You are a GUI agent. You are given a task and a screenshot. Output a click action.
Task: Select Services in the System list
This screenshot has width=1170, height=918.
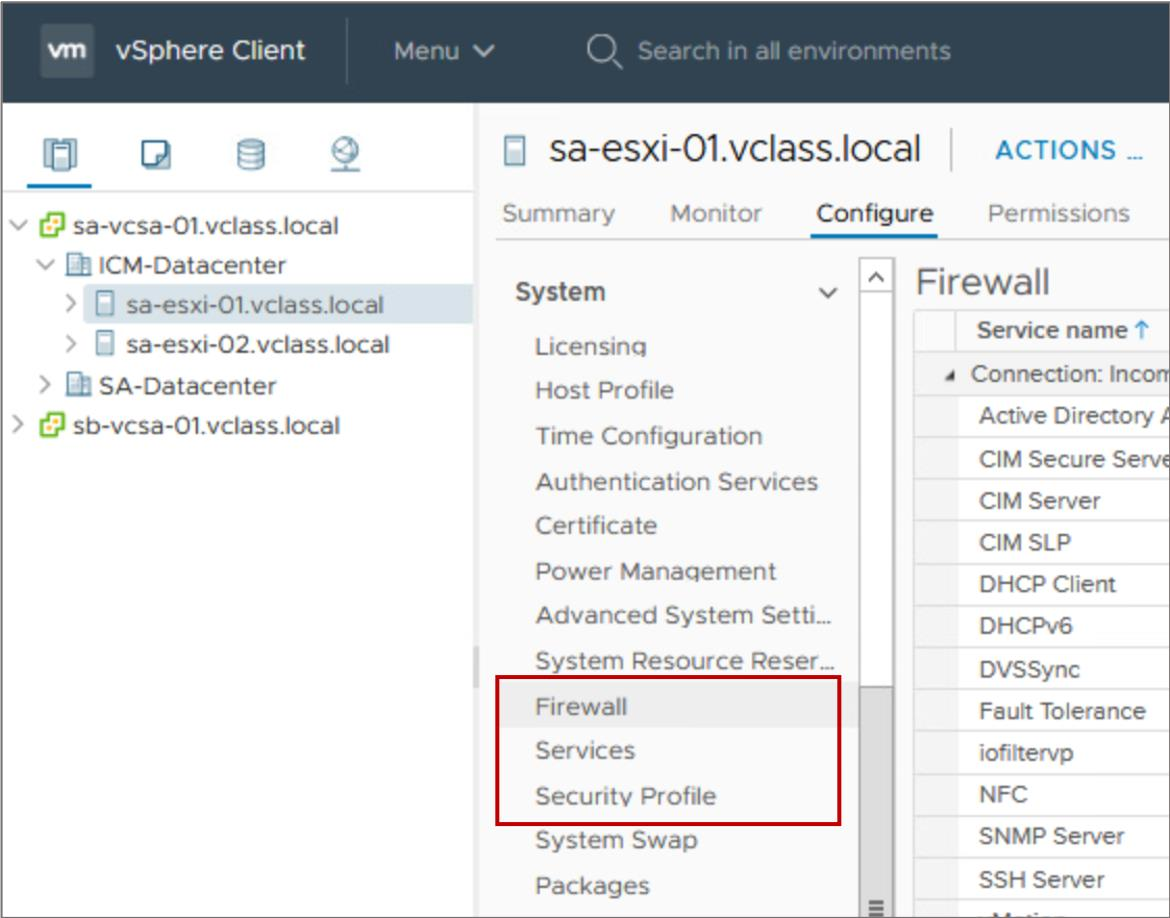(x=585, y=750)
